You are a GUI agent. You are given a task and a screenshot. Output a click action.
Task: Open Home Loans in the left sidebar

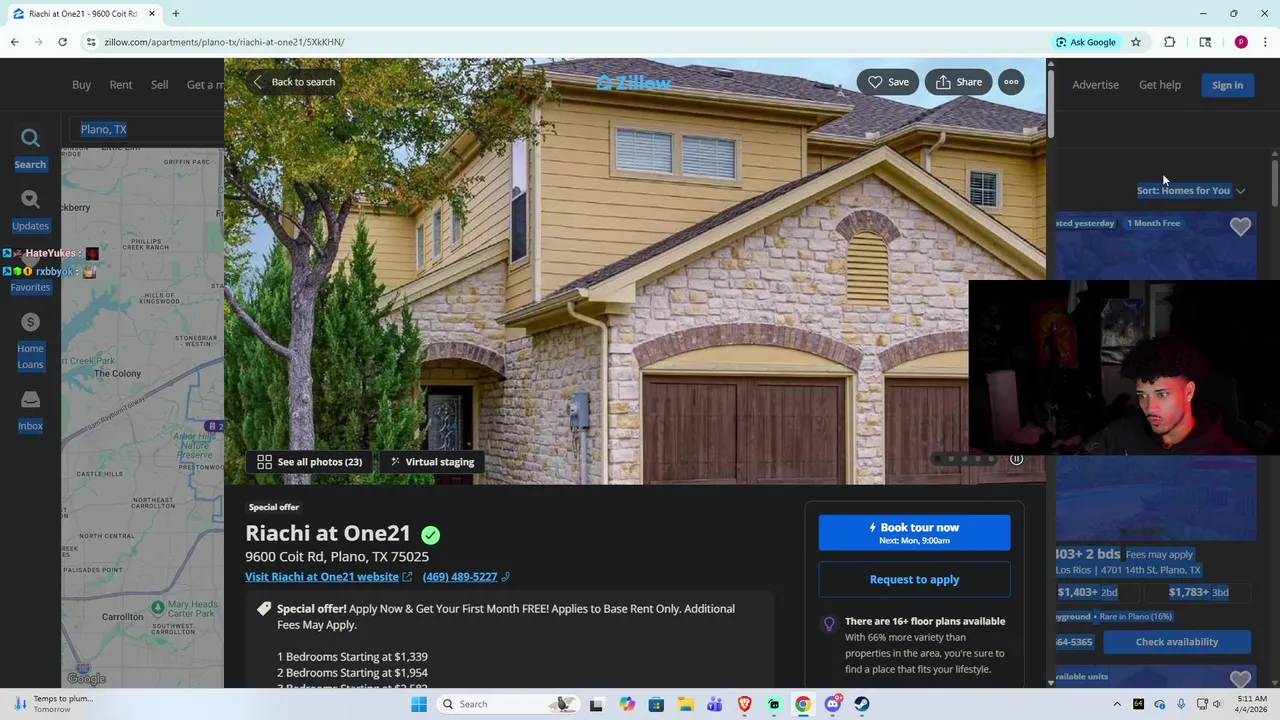pos(30,341)
